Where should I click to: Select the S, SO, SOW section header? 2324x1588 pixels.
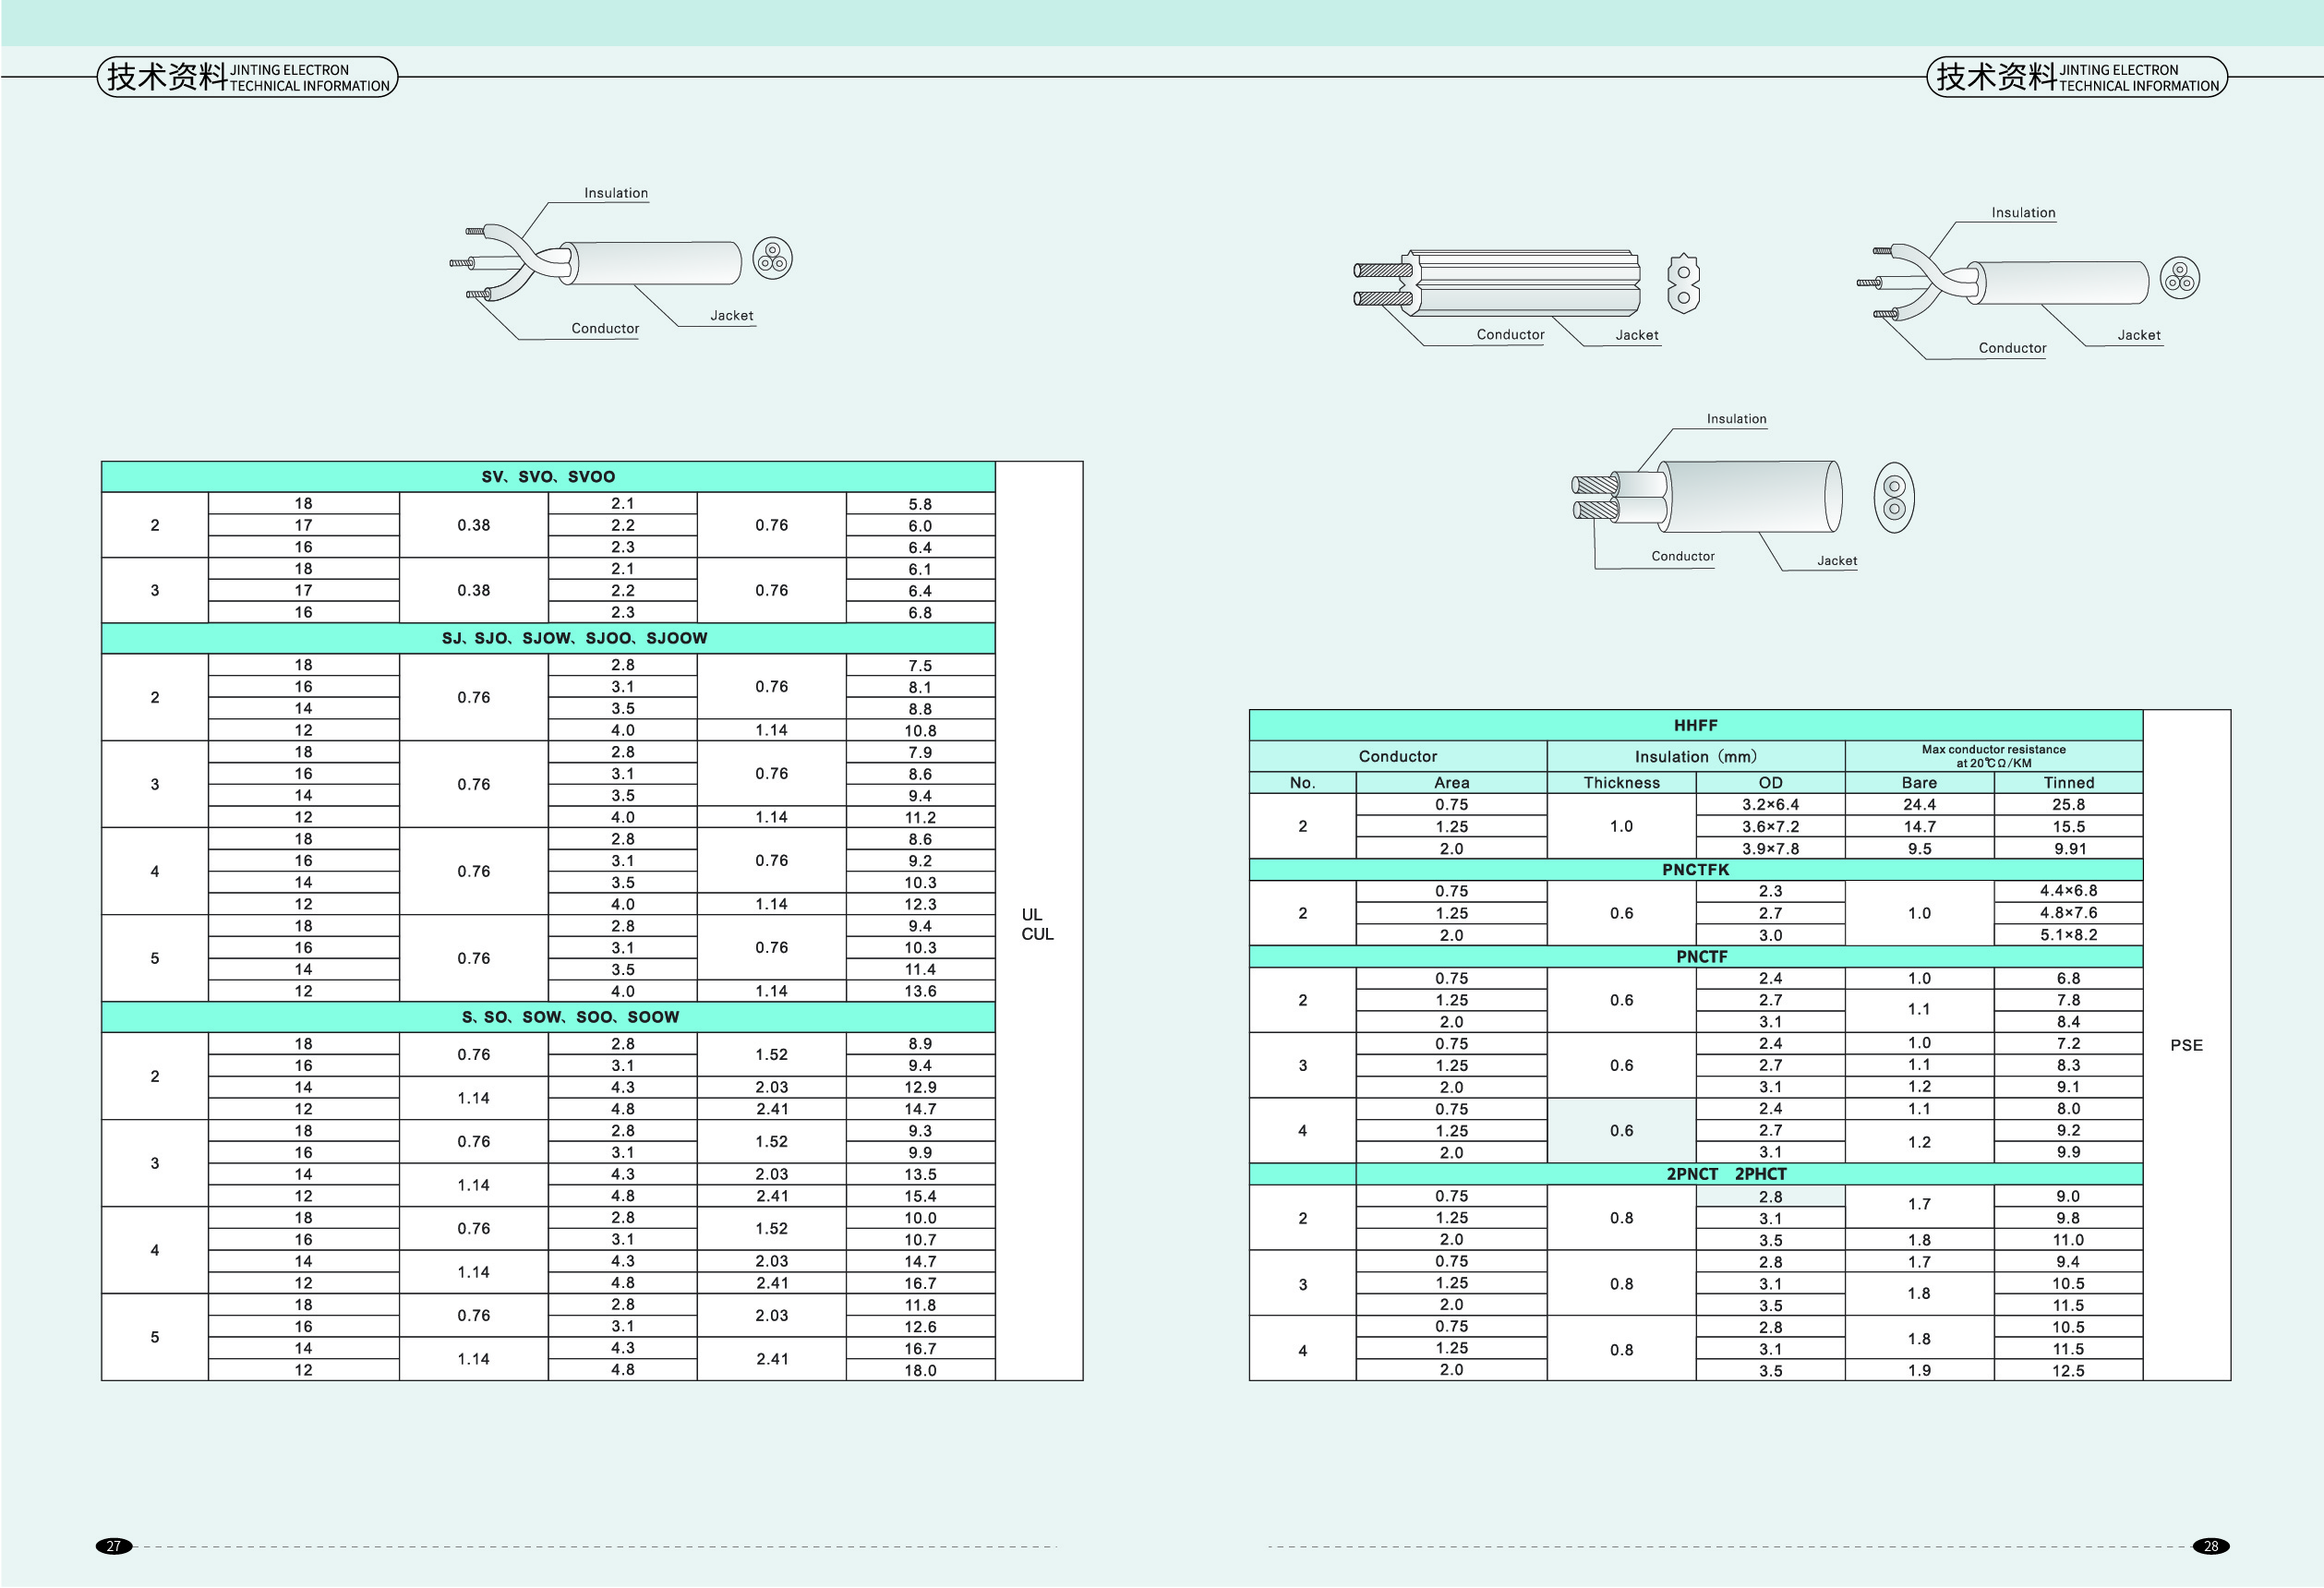click(x=570, y=1017)
